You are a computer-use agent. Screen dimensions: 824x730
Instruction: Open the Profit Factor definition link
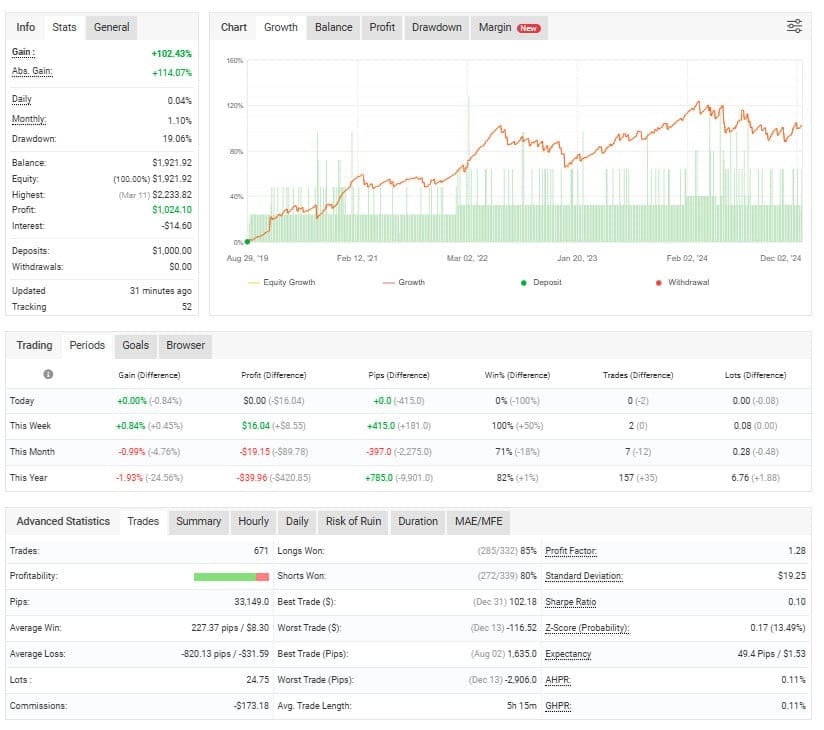click(574, 551)
